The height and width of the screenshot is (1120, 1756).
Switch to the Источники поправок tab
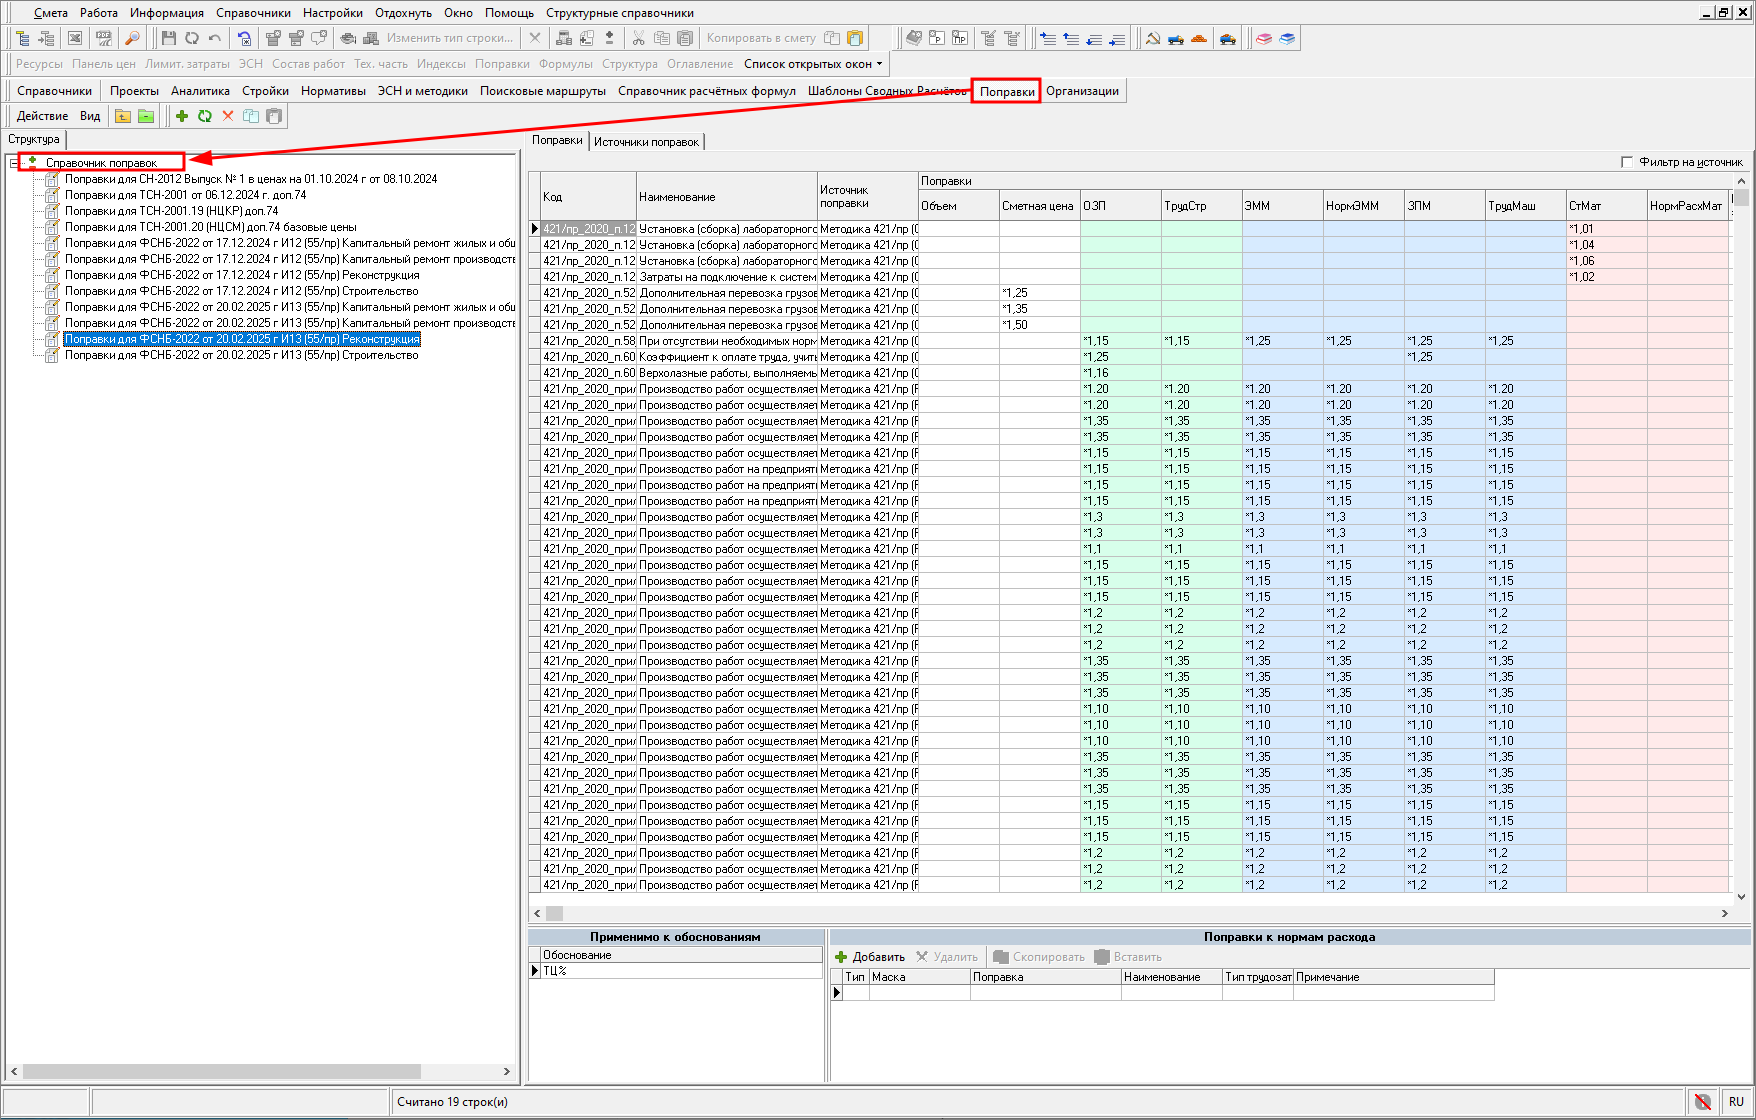click(x=646, y=142)
